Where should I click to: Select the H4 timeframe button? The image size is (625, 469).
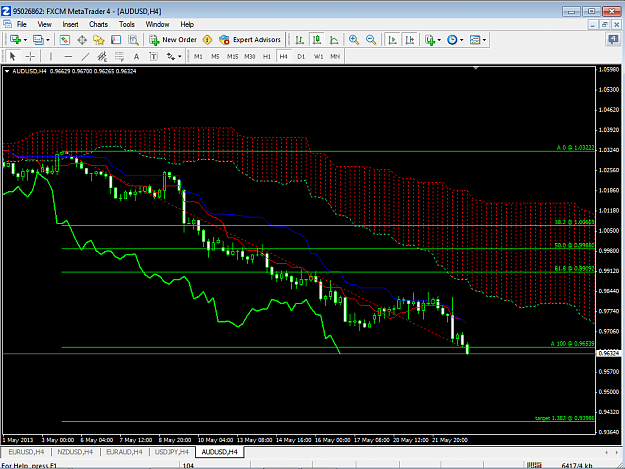point(283,56)
